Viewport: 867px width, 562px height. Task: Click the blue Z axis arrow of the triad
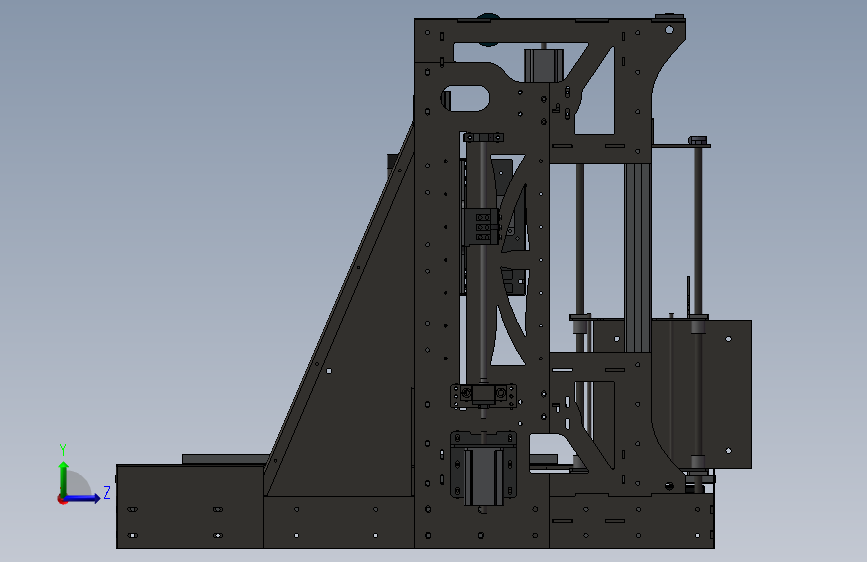point(83,498)
